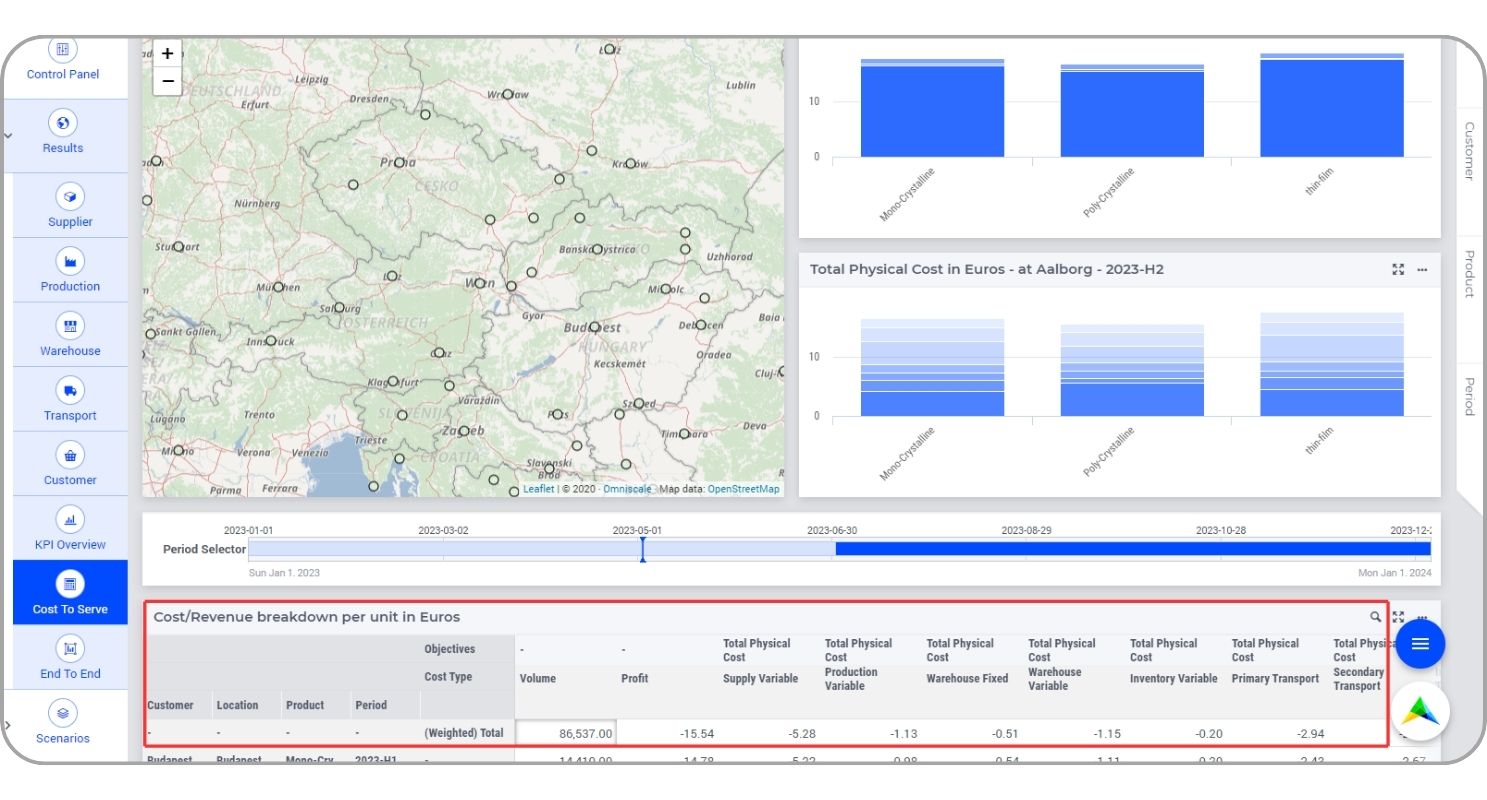Open the Transport page
This screenshot has height=800, width=1487.
[x=70, y=400]
